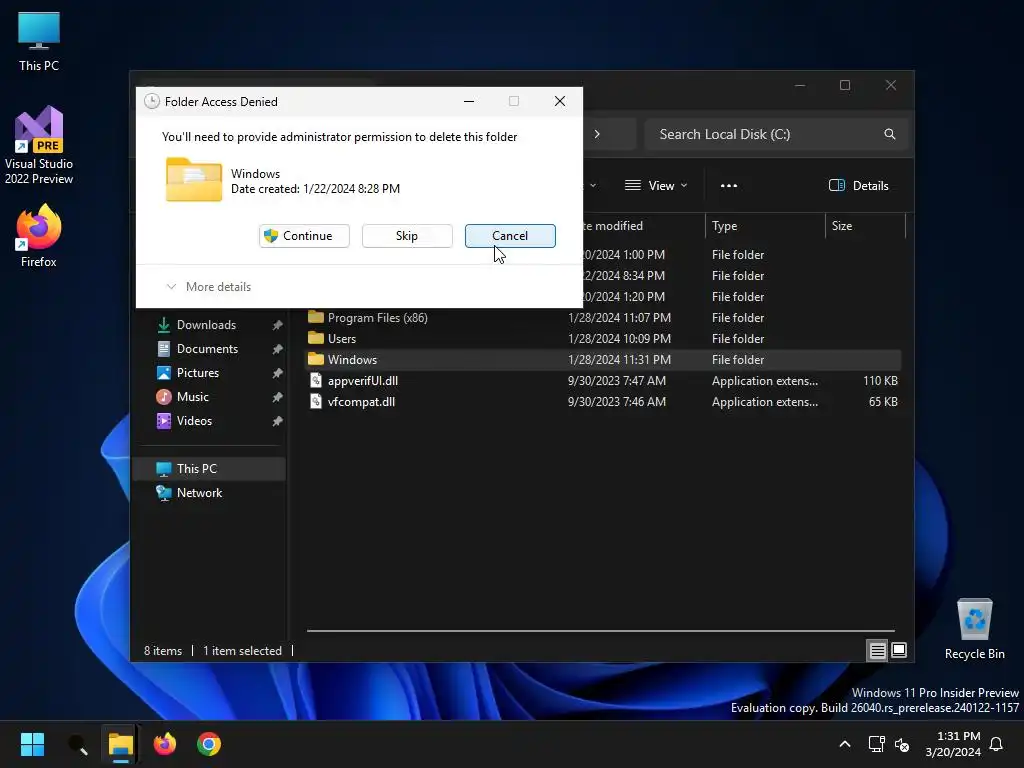This screenshot has width=1024, height=768.
Task: Open Recycle Bin on desktop
Action: (974, 629)
